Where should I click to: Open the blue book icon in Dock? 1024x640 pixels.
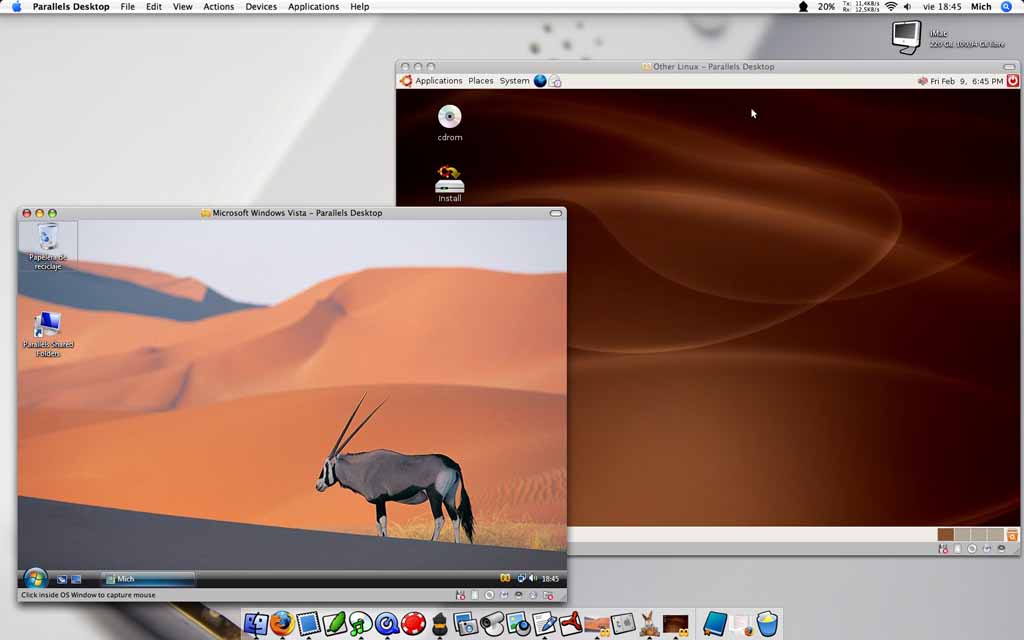(x=714, y=624)
